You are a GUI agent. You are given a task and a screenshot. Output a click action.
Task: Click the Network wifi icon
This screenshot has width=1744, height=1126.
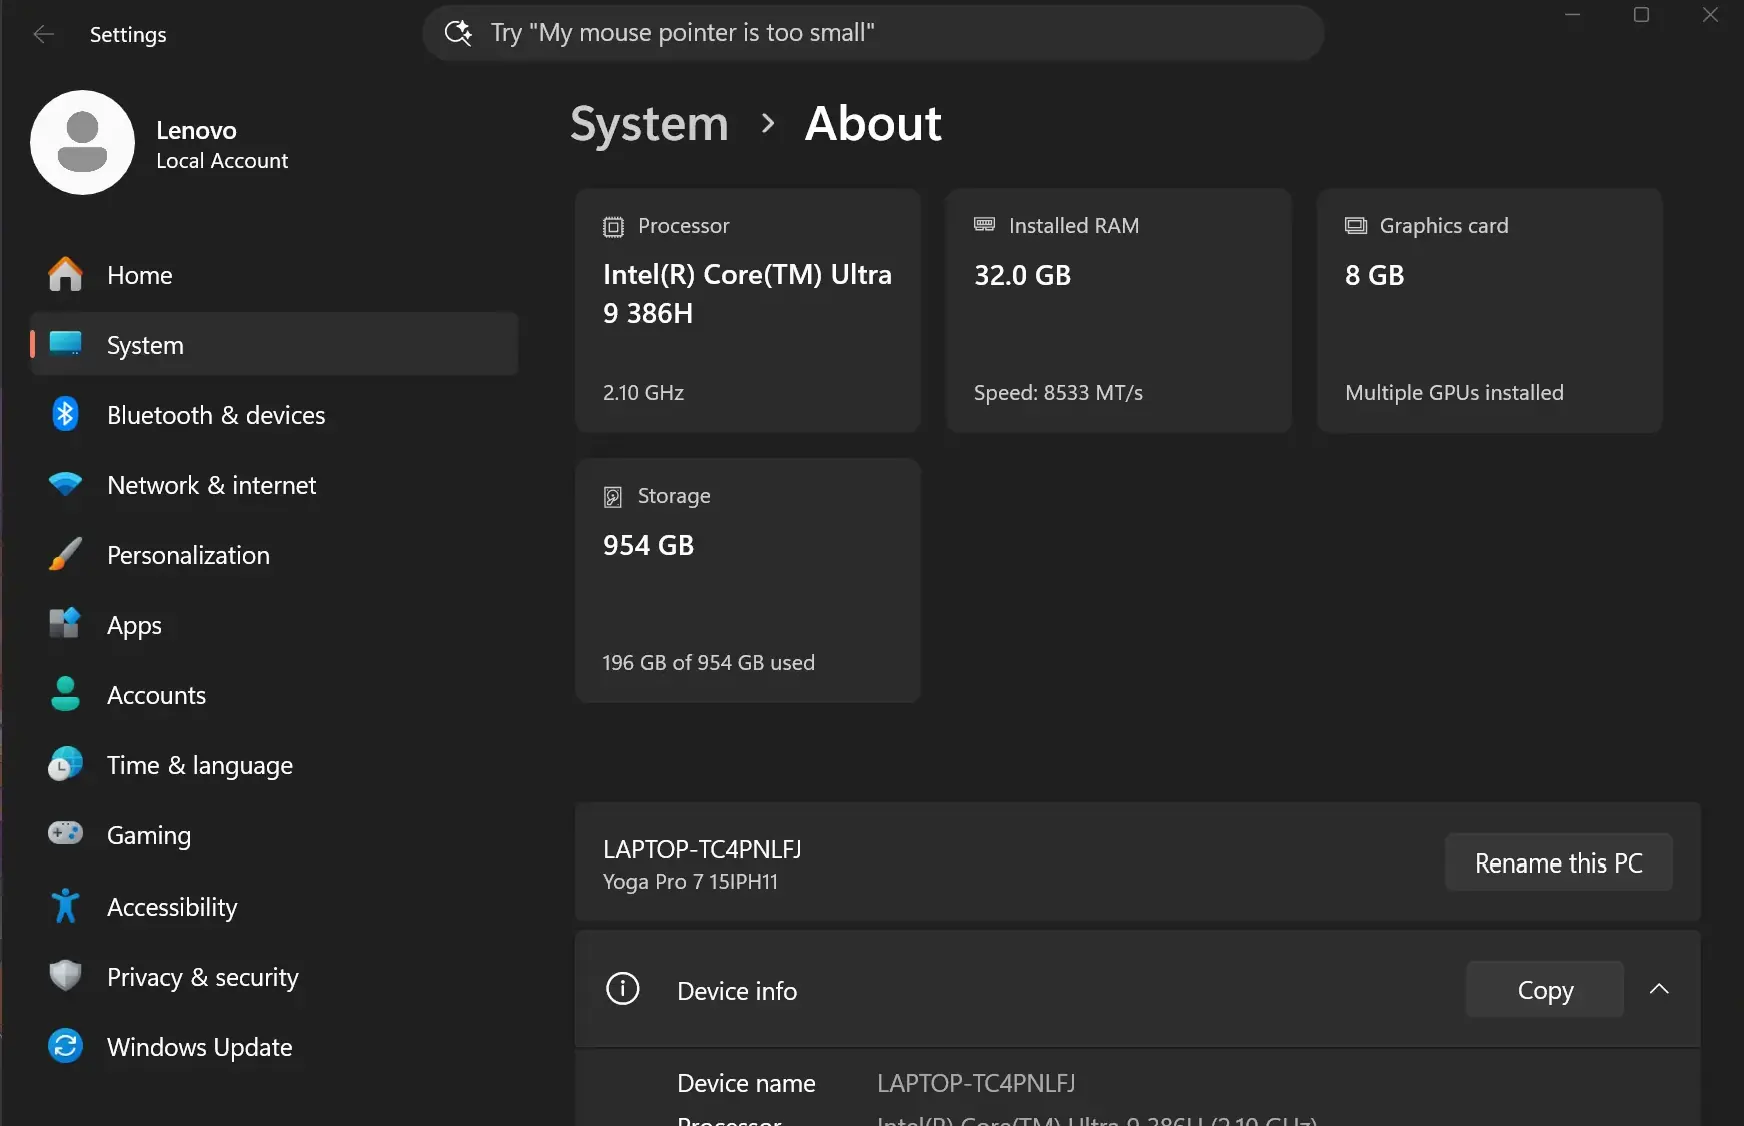[66, 484]
